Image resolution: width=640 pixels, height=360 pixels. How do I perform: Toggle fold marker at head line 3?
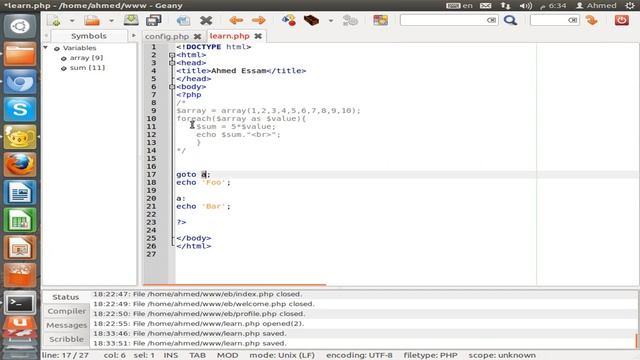pyautogui.click(x=172, y=63)
